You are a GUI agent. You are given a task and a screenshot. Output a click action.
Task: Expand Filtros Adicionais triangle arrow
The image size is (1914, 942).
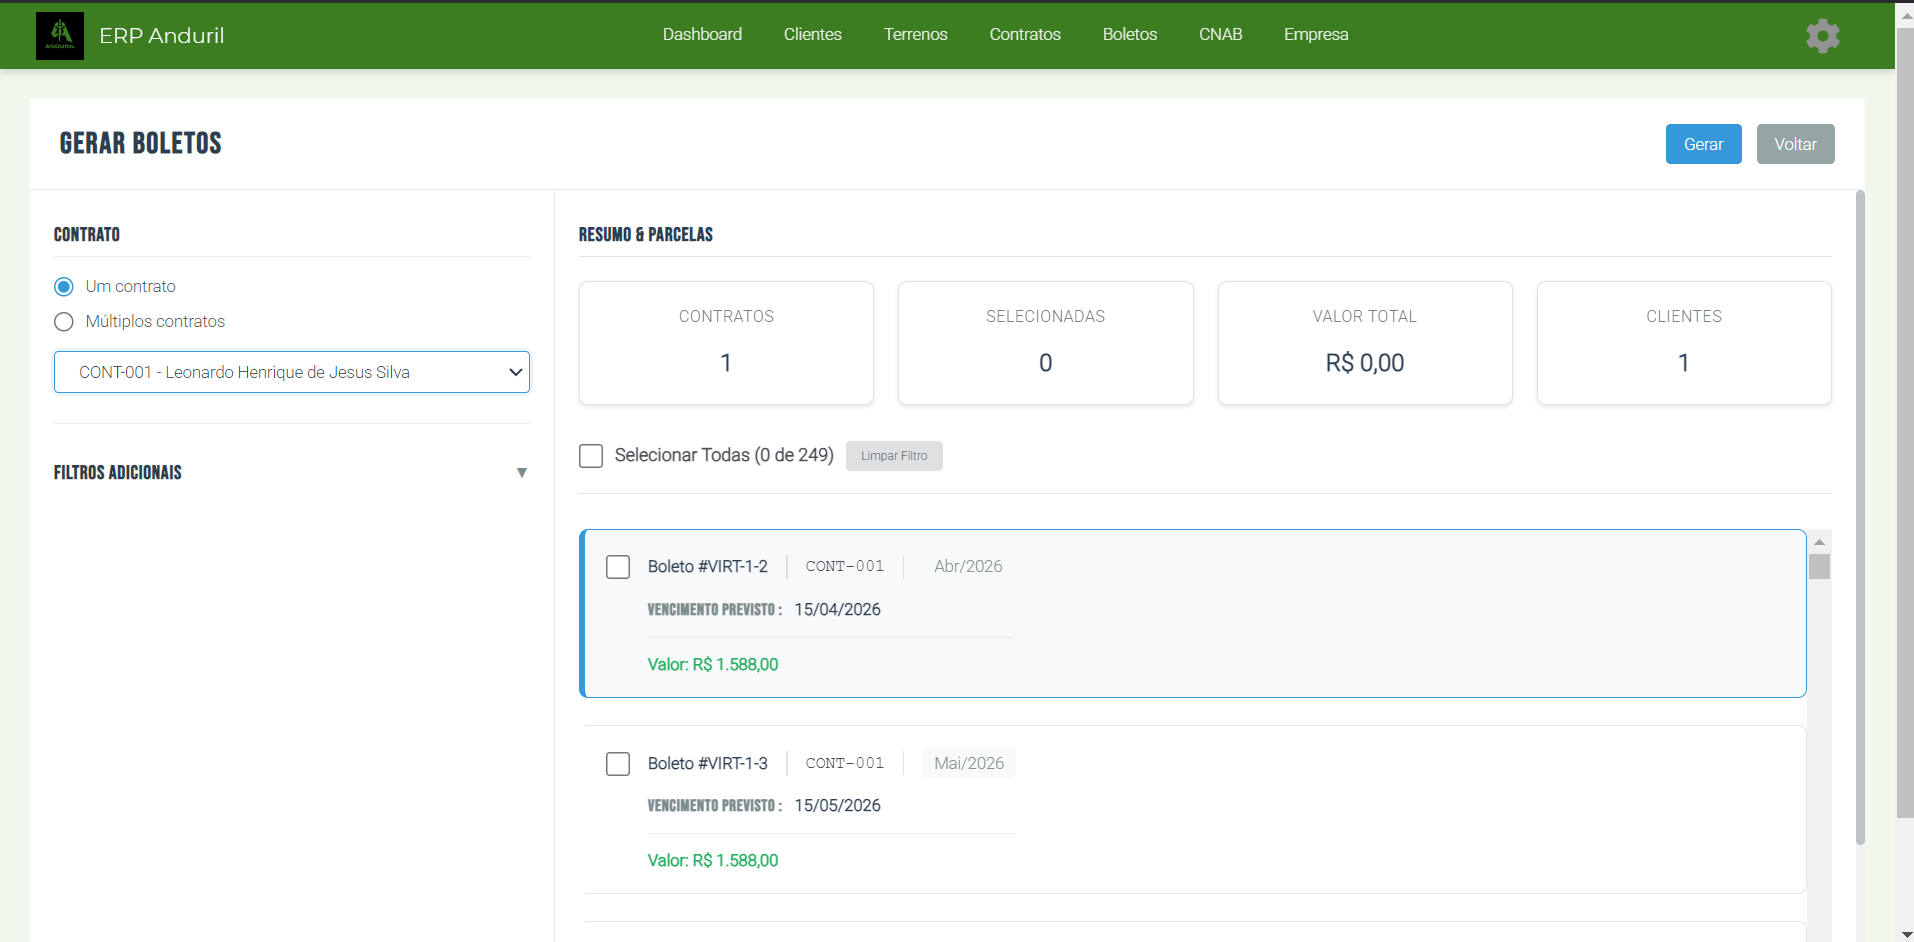pyautogui.click(x=521, y=473)
